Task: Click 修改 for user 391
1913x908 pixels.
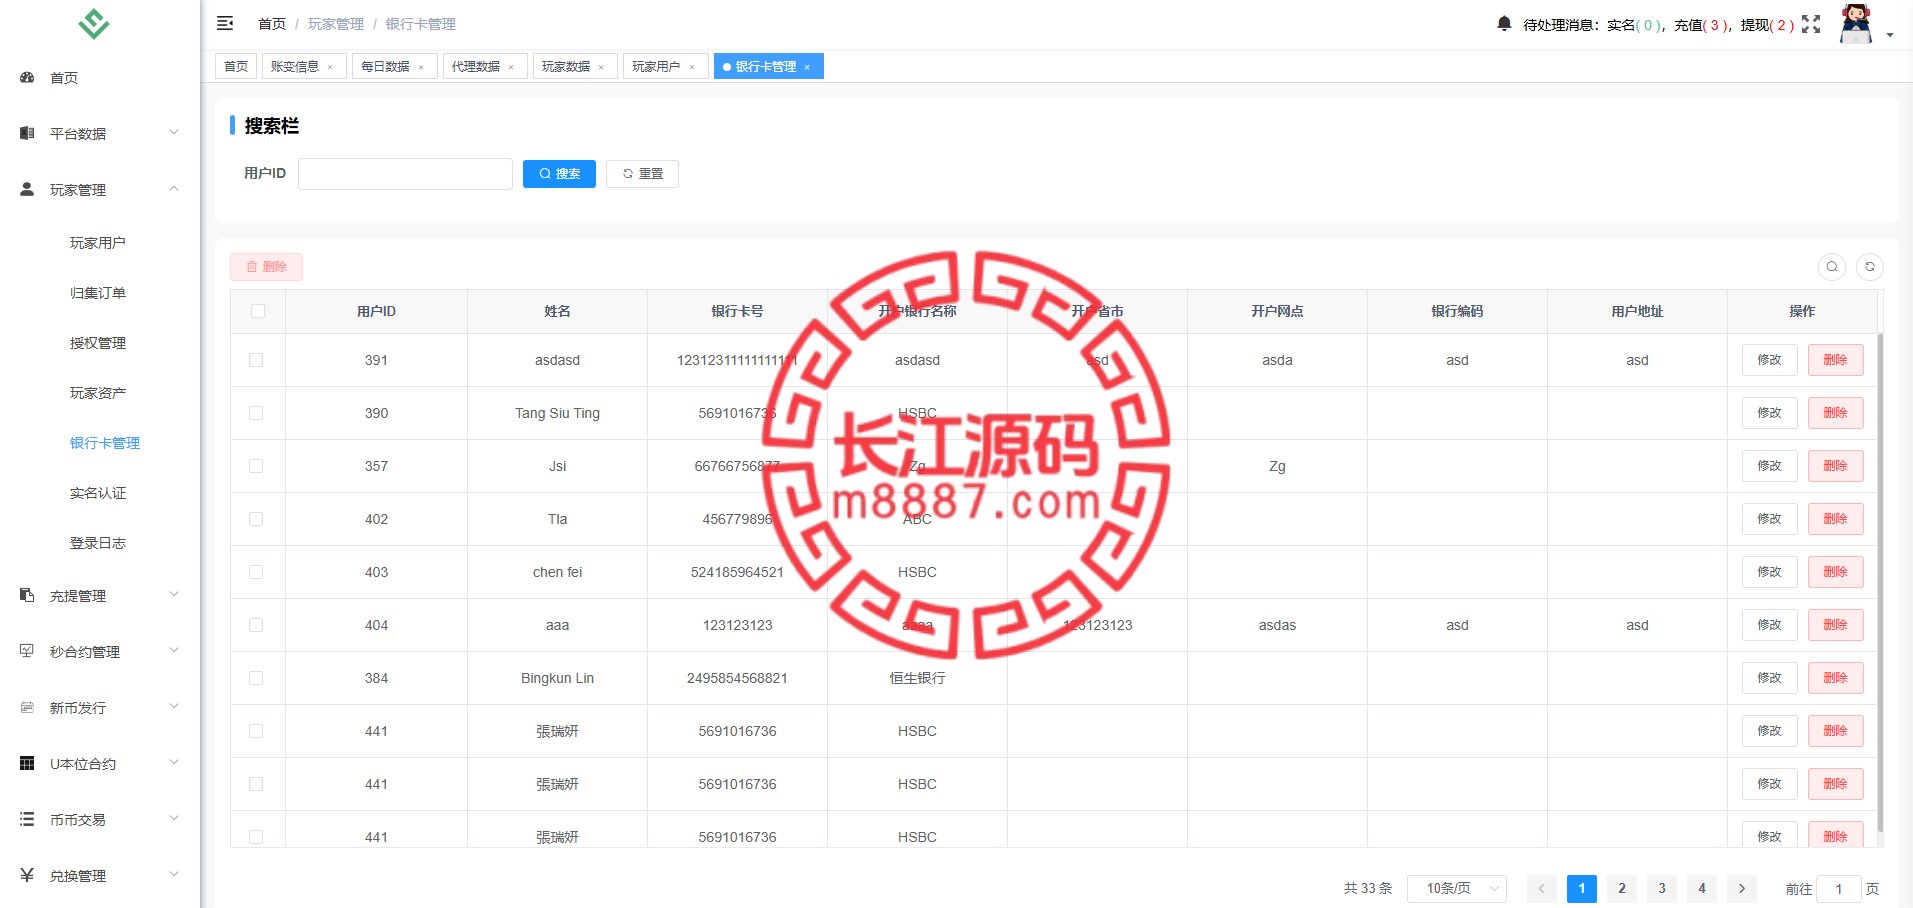Action: [1770, 360]
